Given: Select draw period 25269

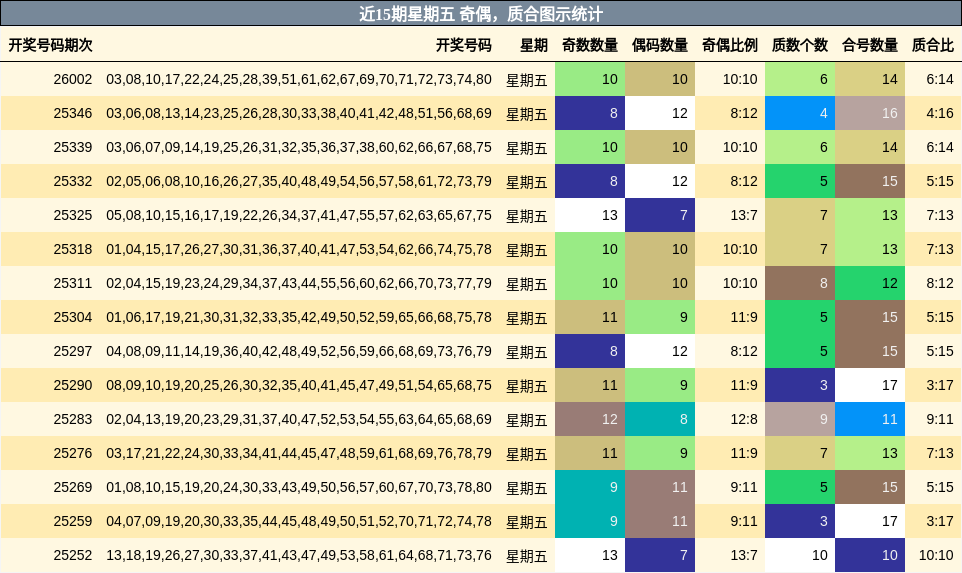Looking at the screenshot, I should [x=72, y=487].
